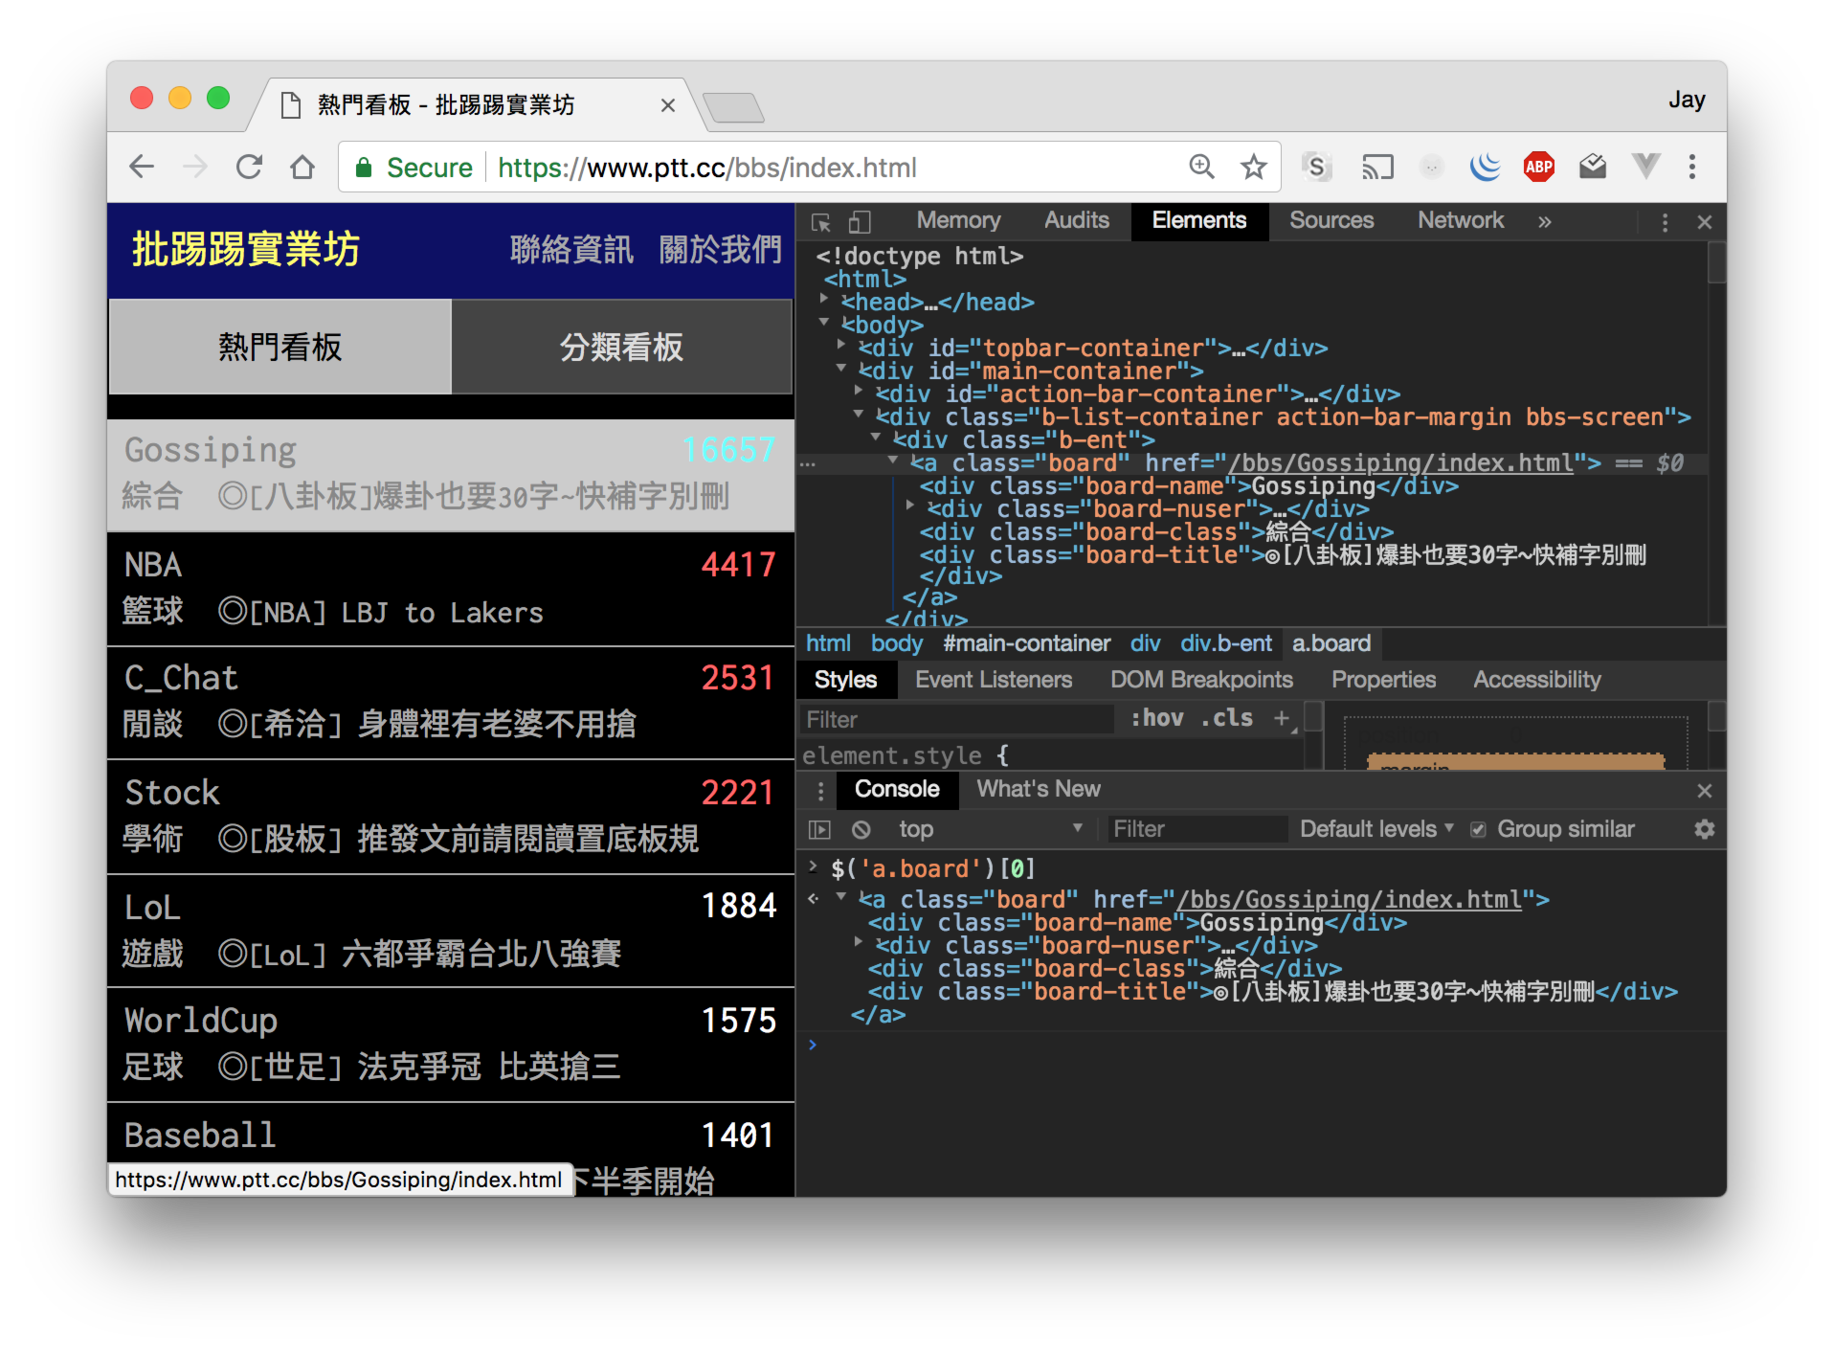Select the 熱門看板 tab
Image resolution: width=1834 pixels, height=1350 pixels.
coord(280,347)
